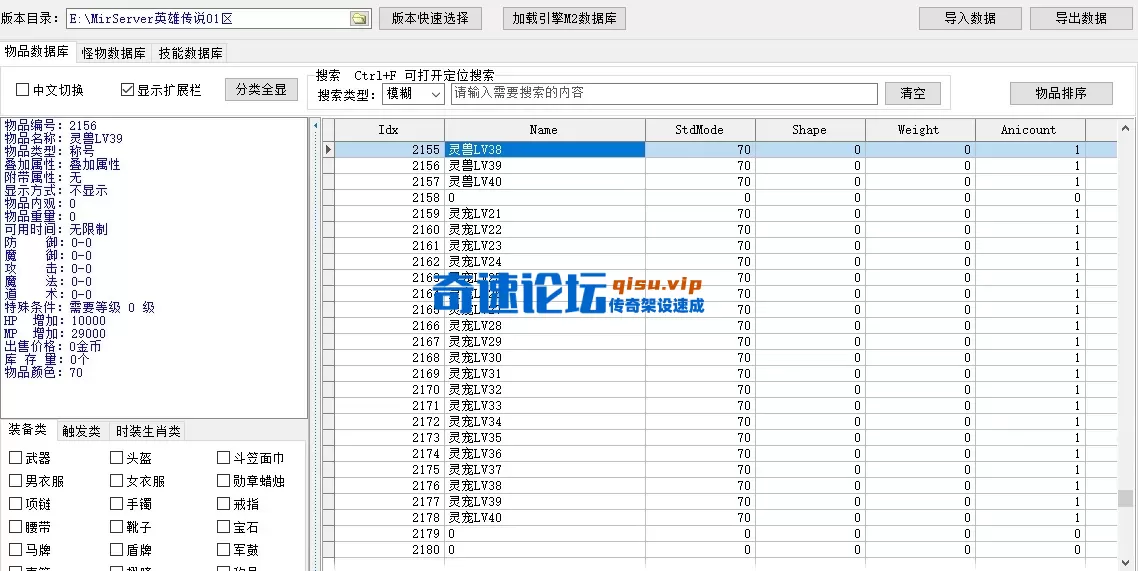Select the 灵兽LV39 row name
This screenshot has height=571, width=1138.
pos(544,165)
